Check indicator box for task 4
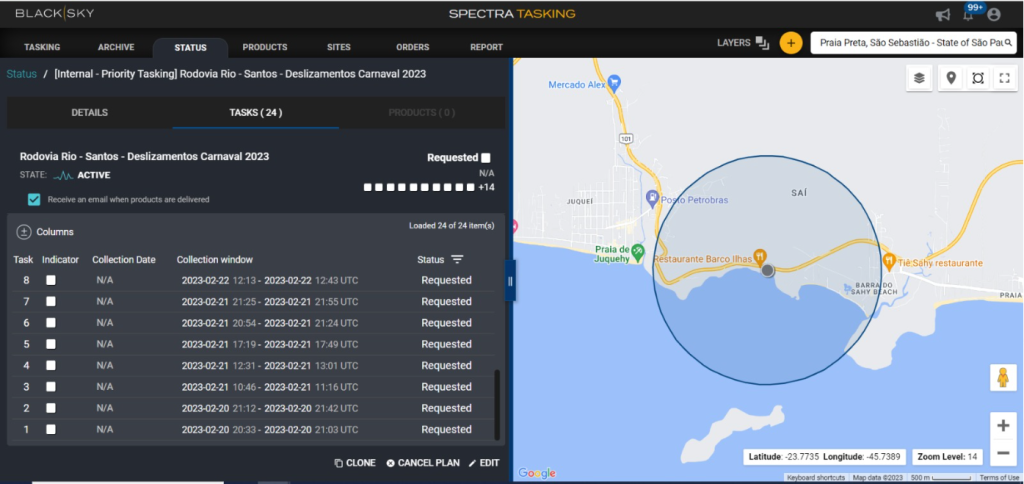1024x484 pixels. click(x=51, y=365)
